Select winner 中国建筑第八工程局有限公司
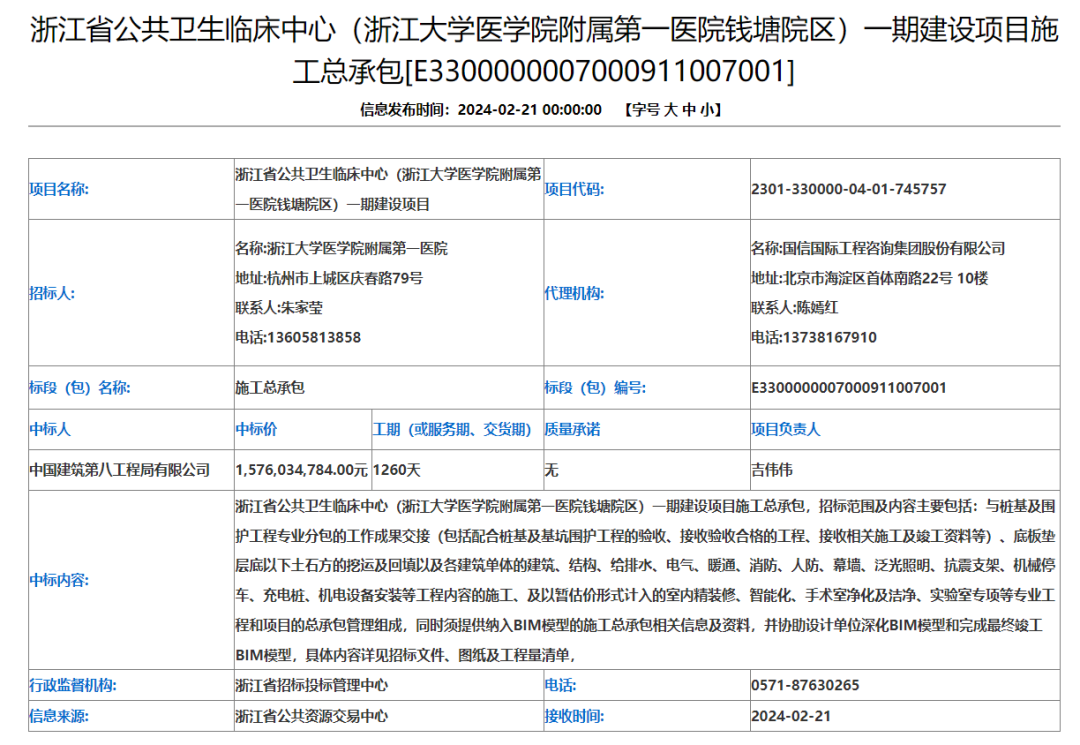1080x745 pixels. click(119, 470)
